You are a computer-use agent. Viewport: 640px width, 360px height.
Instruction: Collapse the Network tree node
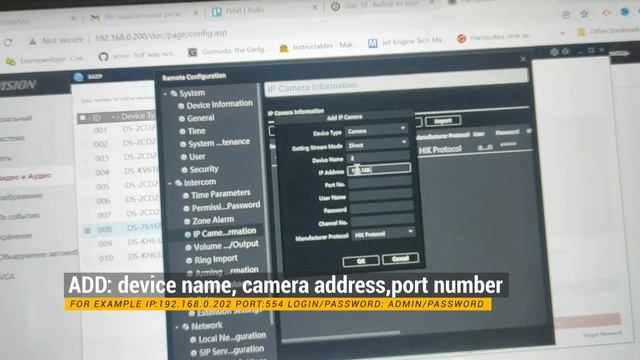[x=177, y=327]
